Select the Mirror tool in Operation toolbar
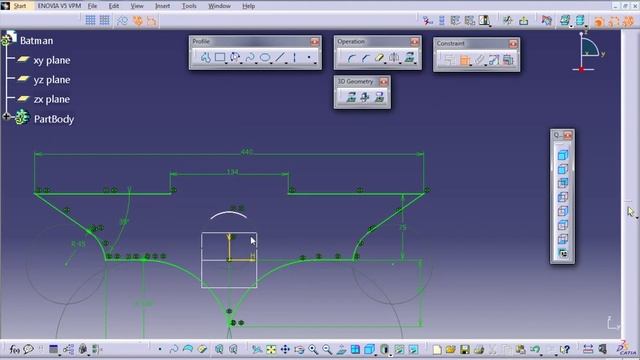 pyautogui.click(x=394, y=58)
